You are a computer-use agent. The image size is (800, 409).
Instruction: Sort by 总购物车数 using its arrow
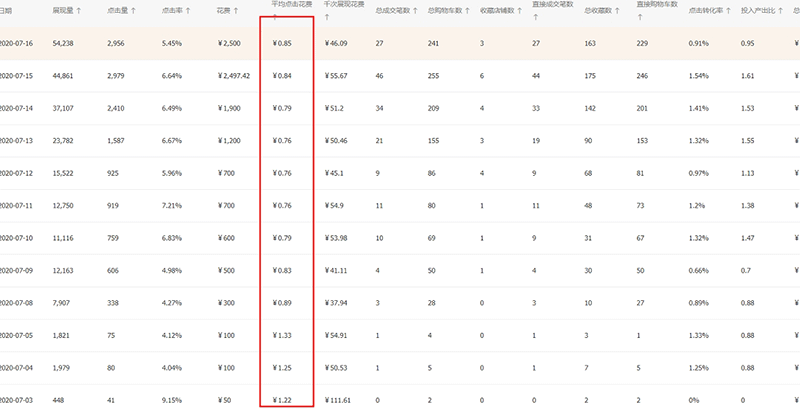[466, 10]
